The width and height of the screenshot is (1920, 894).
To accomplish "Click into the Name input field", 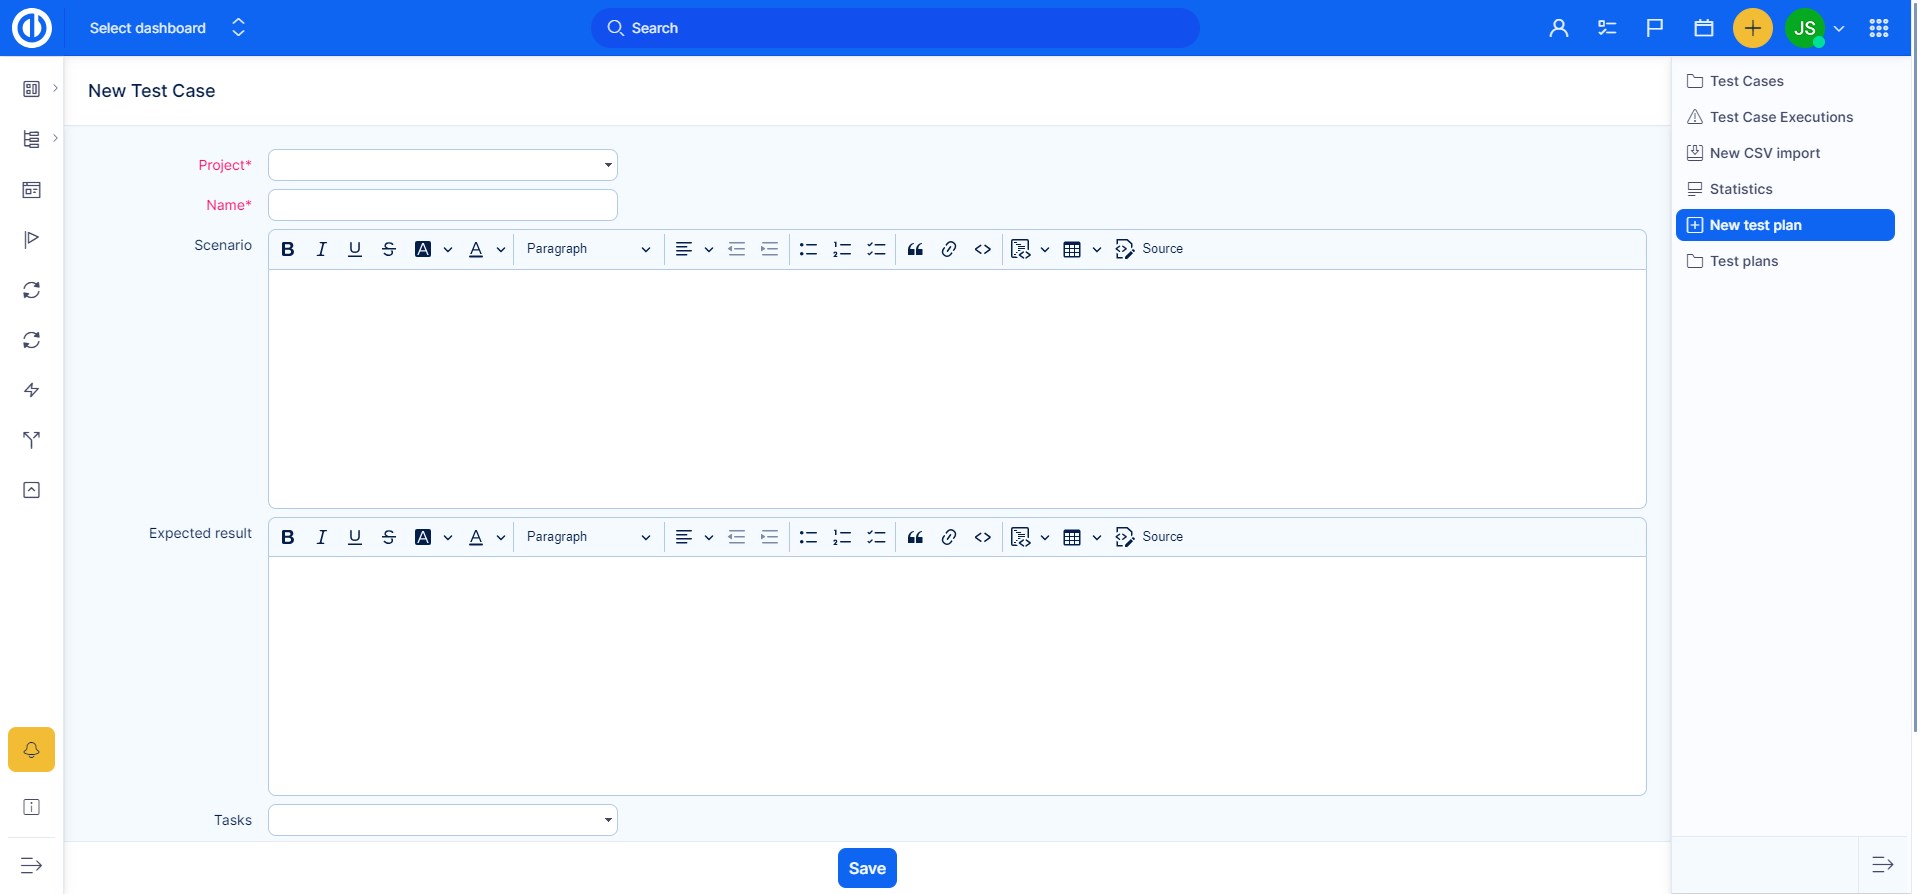I will (x=443, y=205).
